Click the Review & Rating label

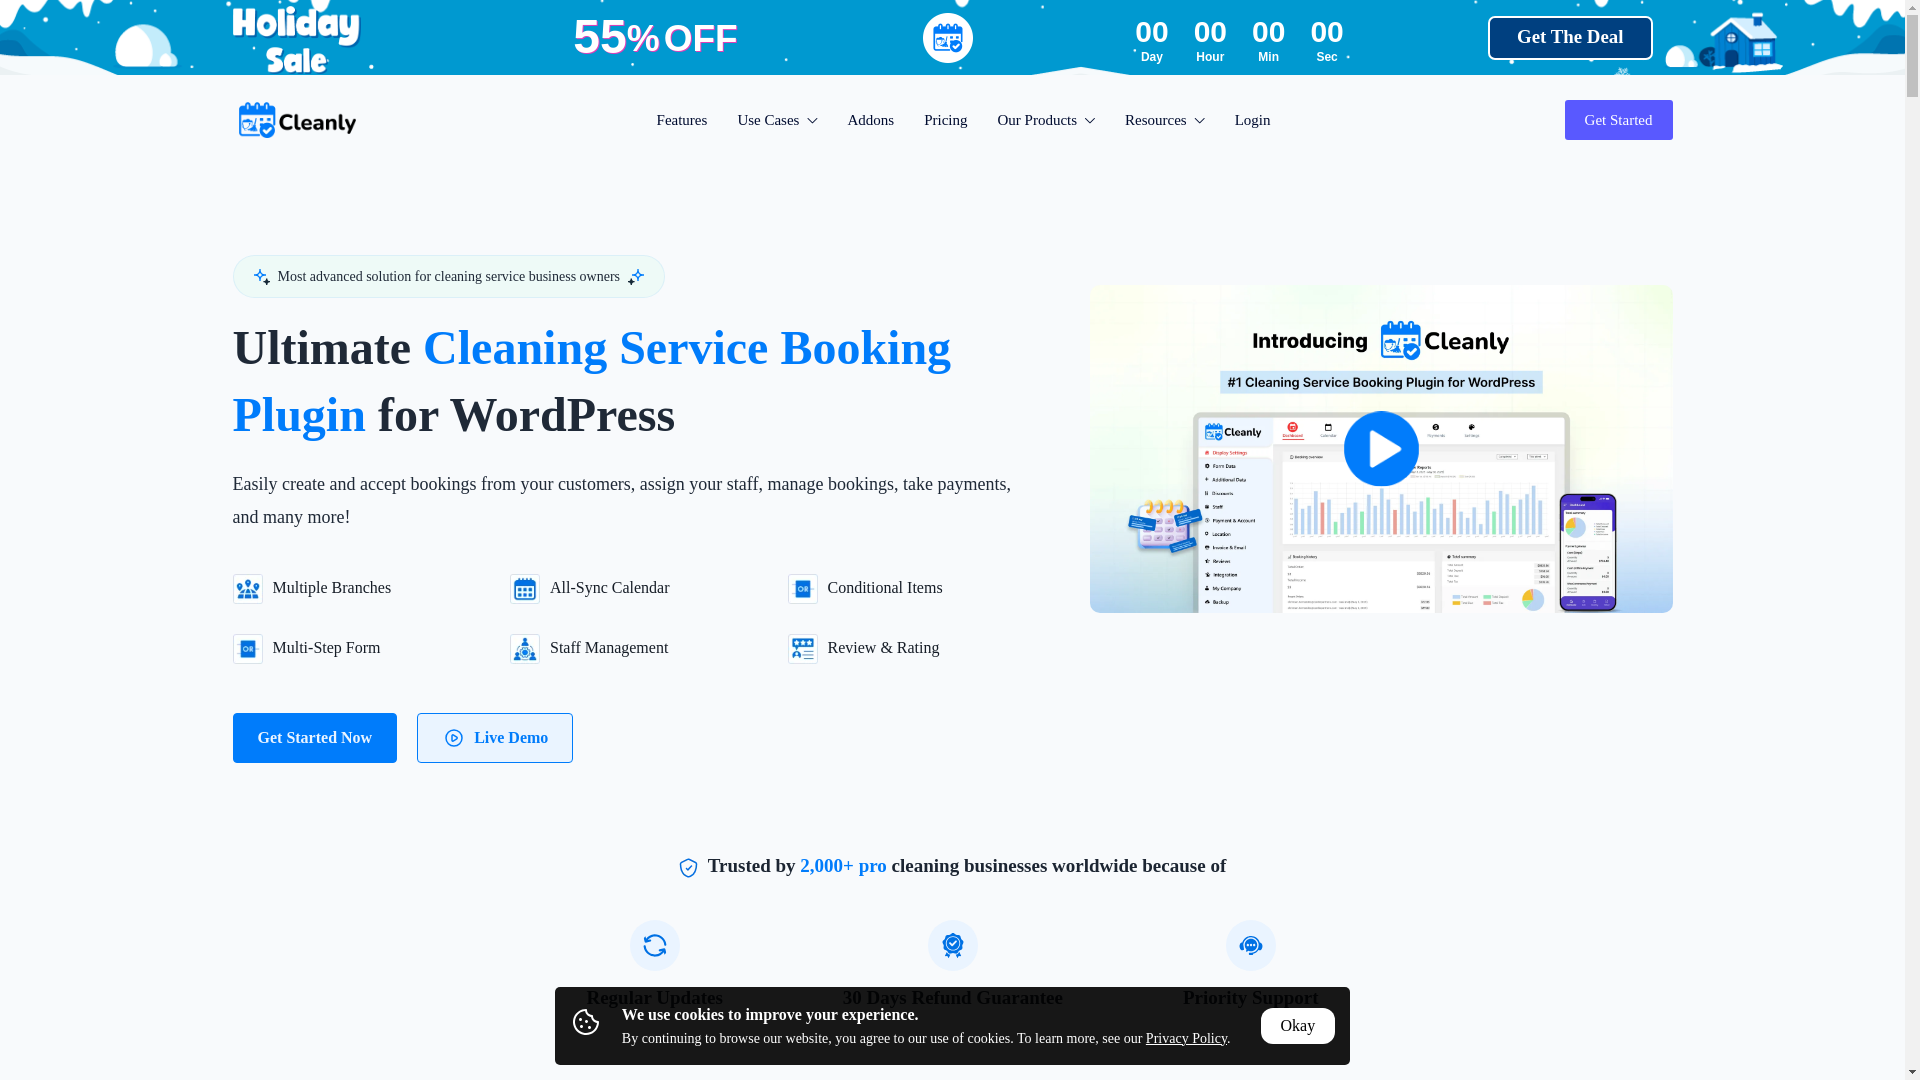coord(883,648)
